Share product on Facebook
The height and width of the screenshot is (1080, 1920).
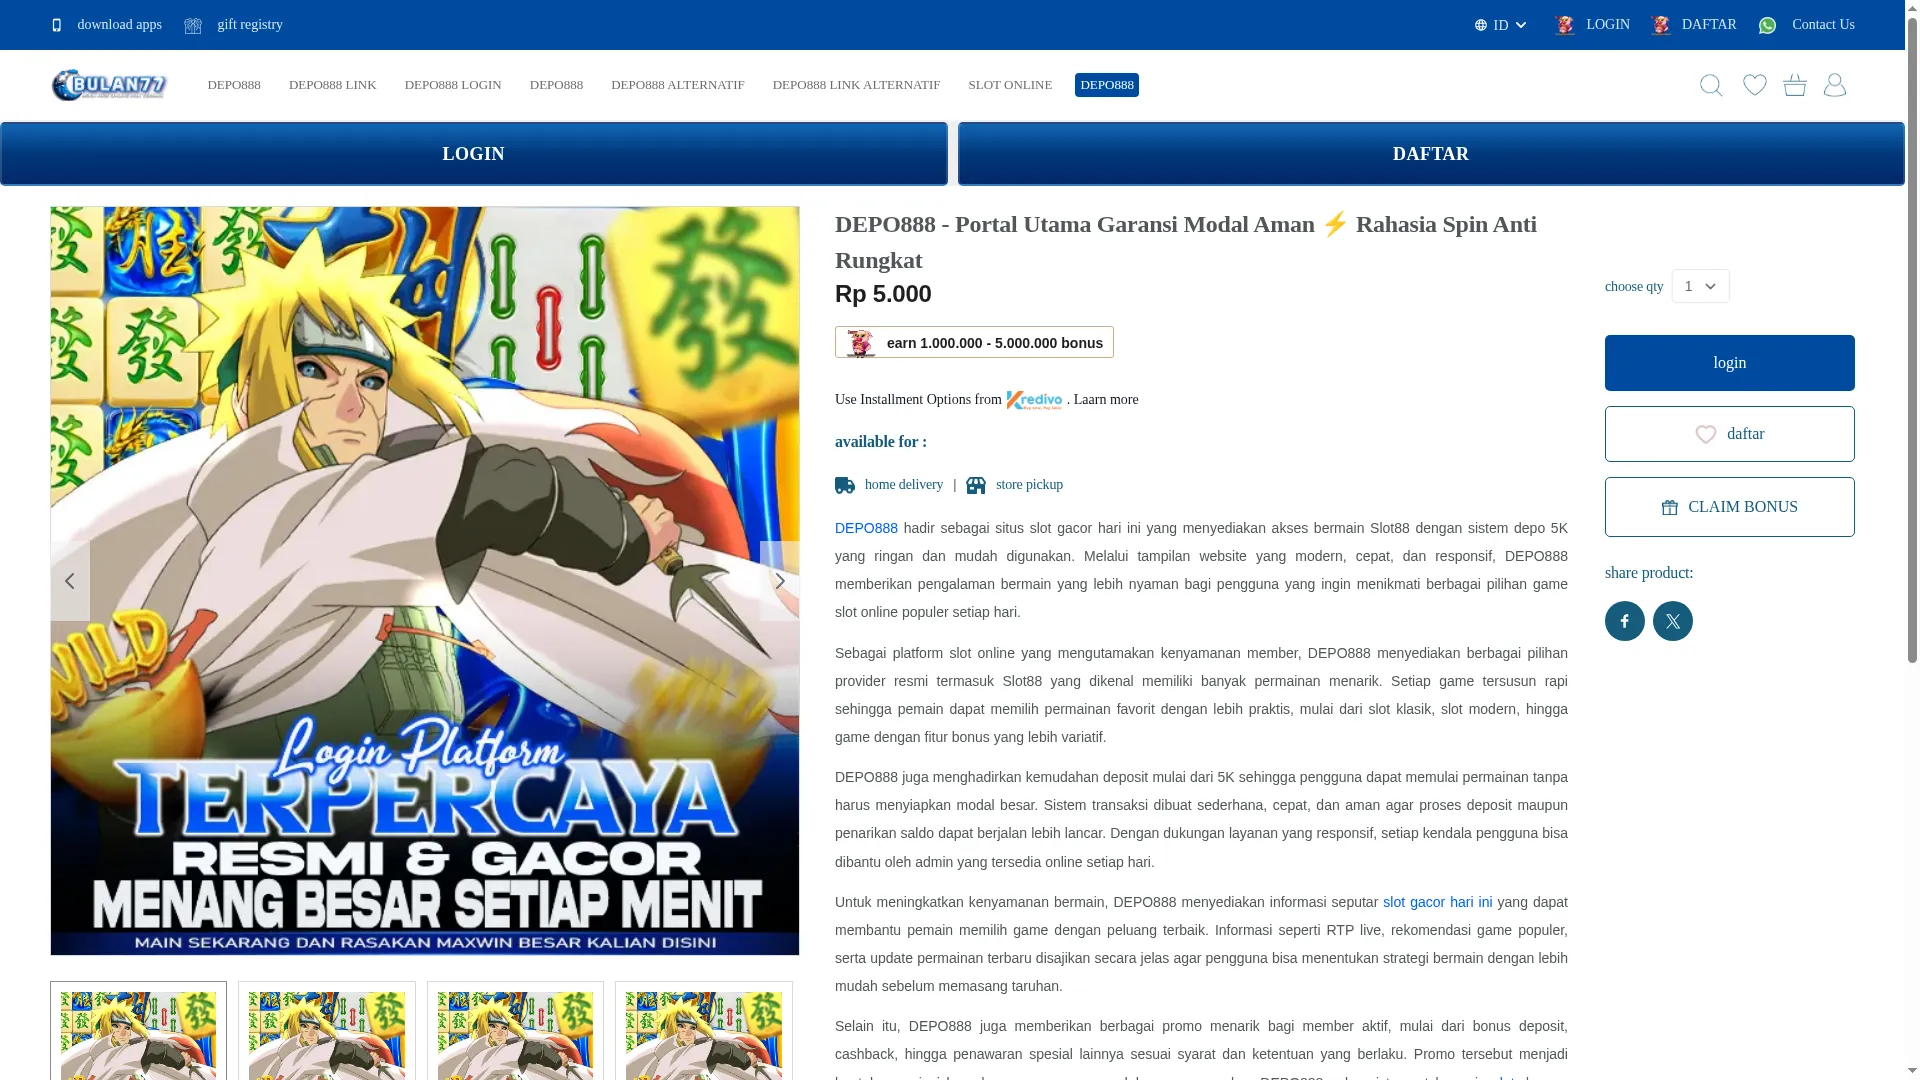1625,621
